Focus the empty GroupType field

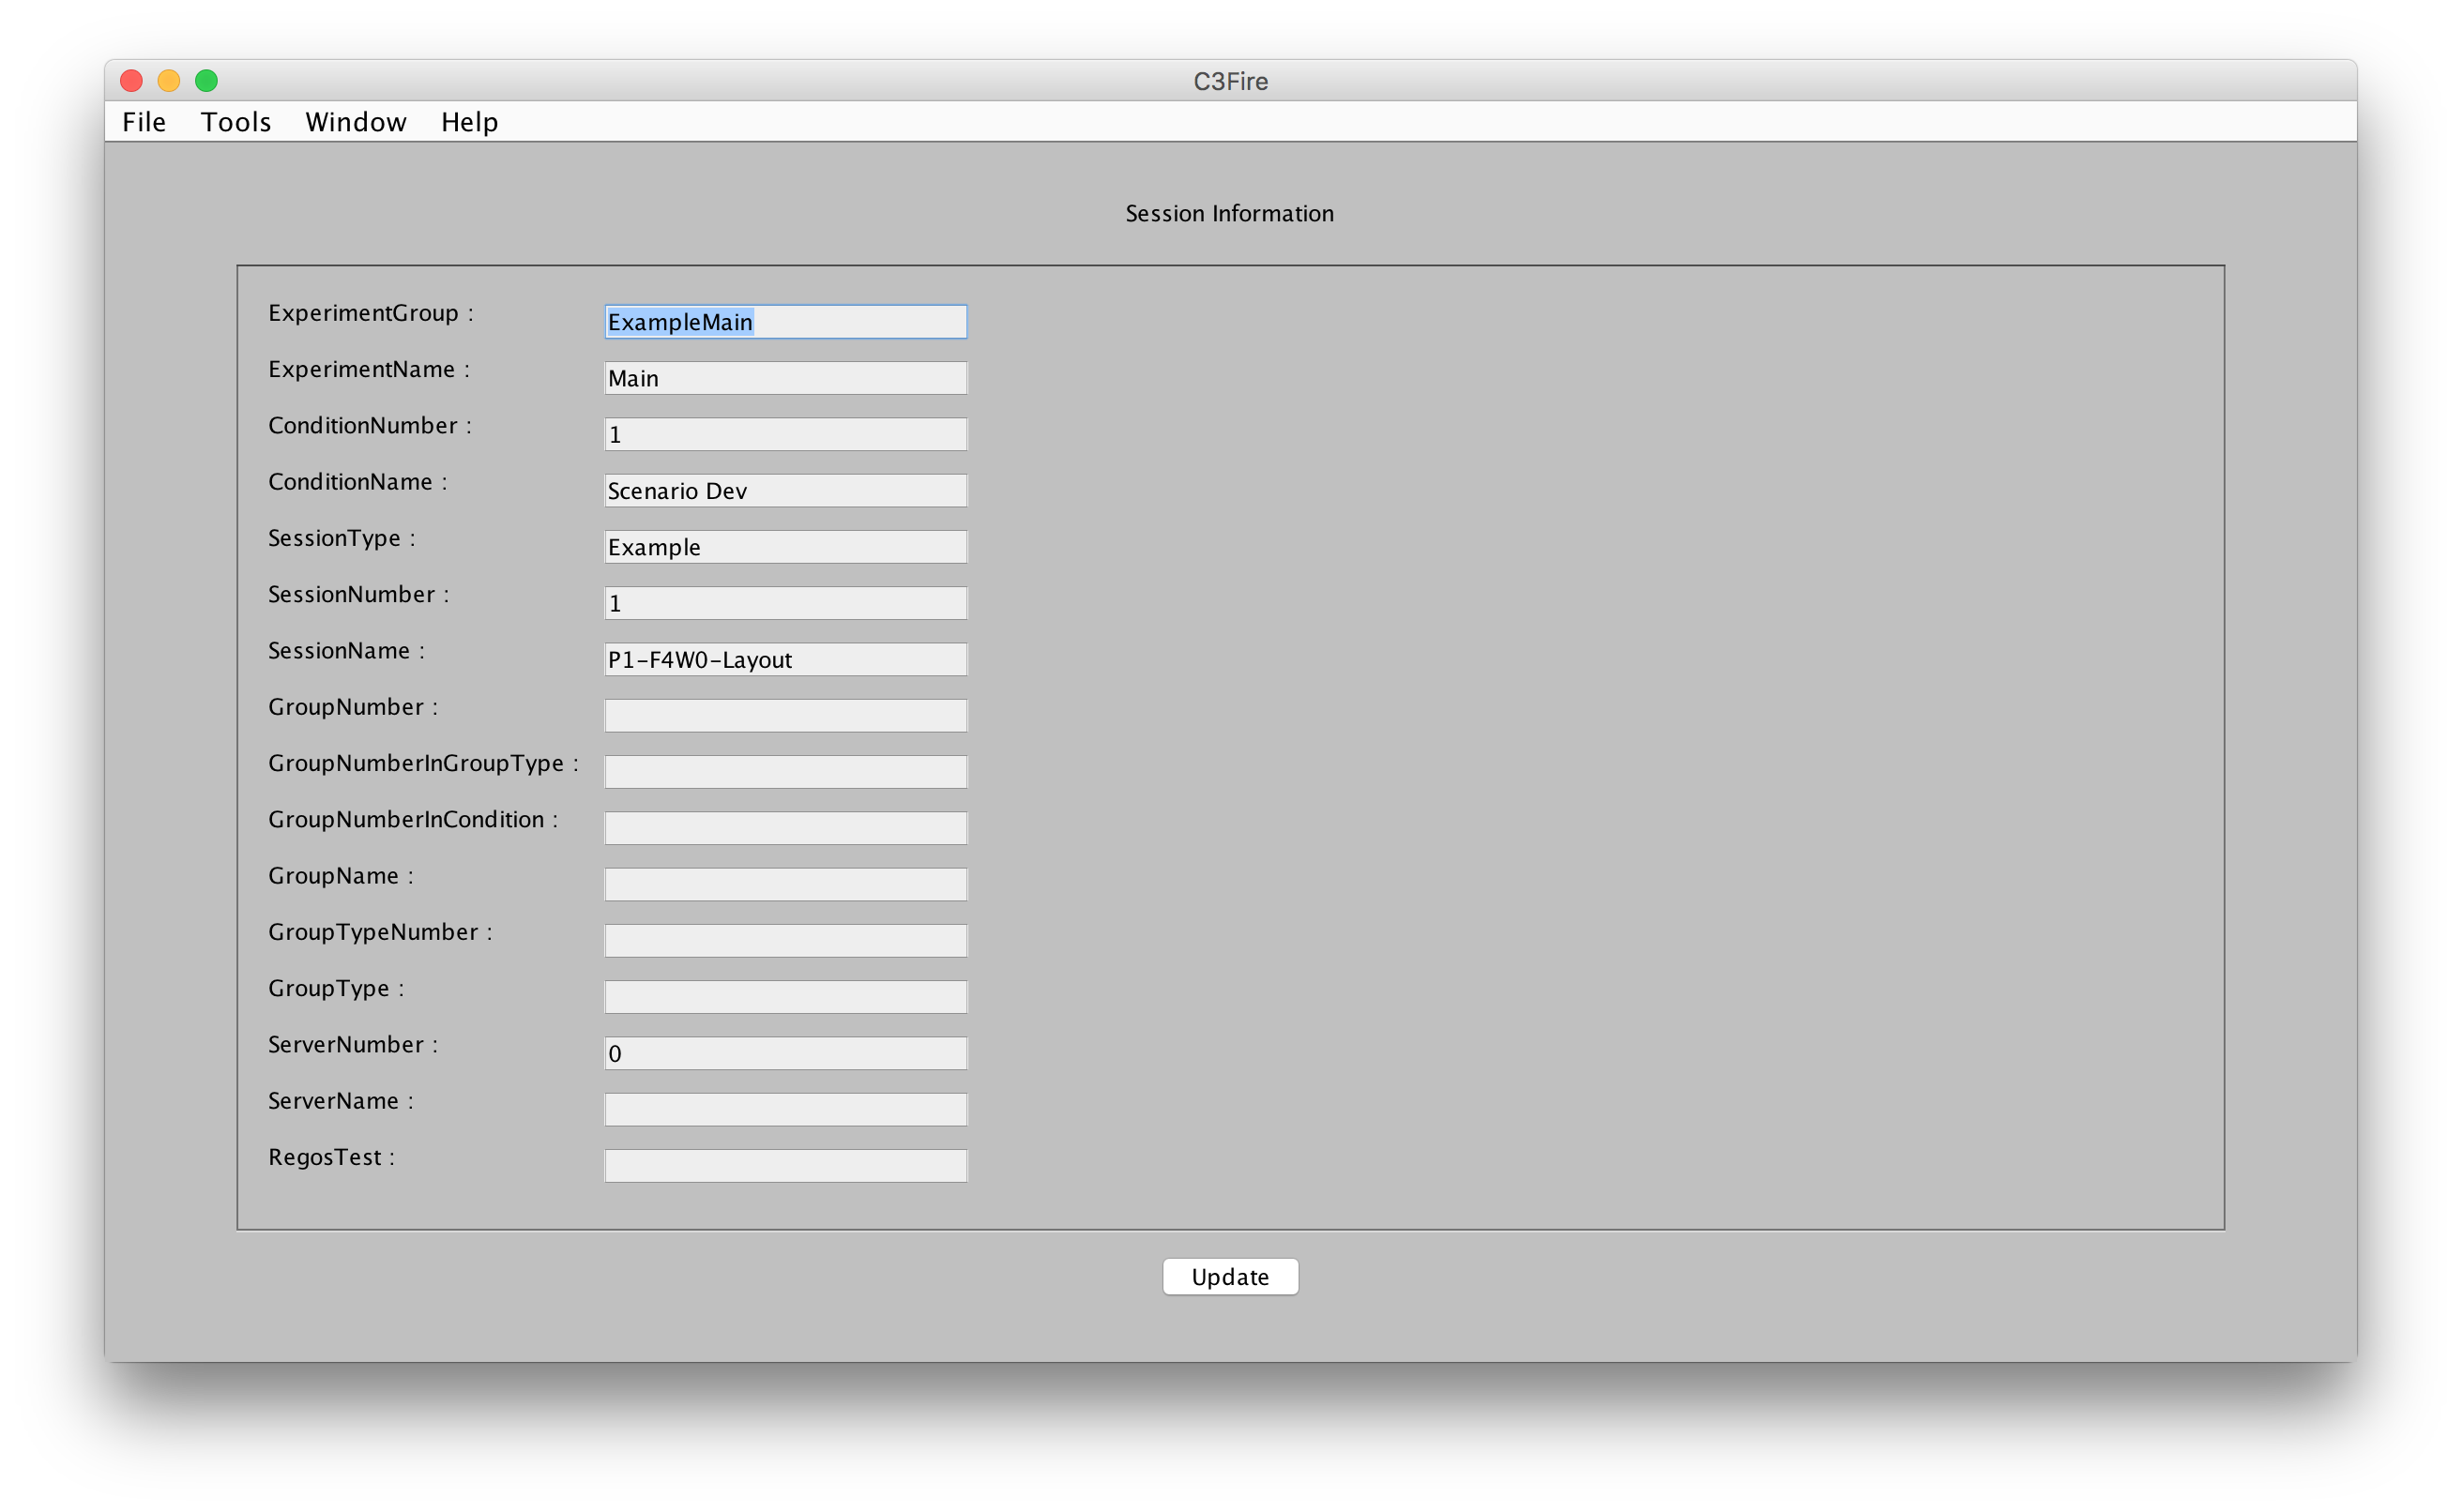coord(786,997)
